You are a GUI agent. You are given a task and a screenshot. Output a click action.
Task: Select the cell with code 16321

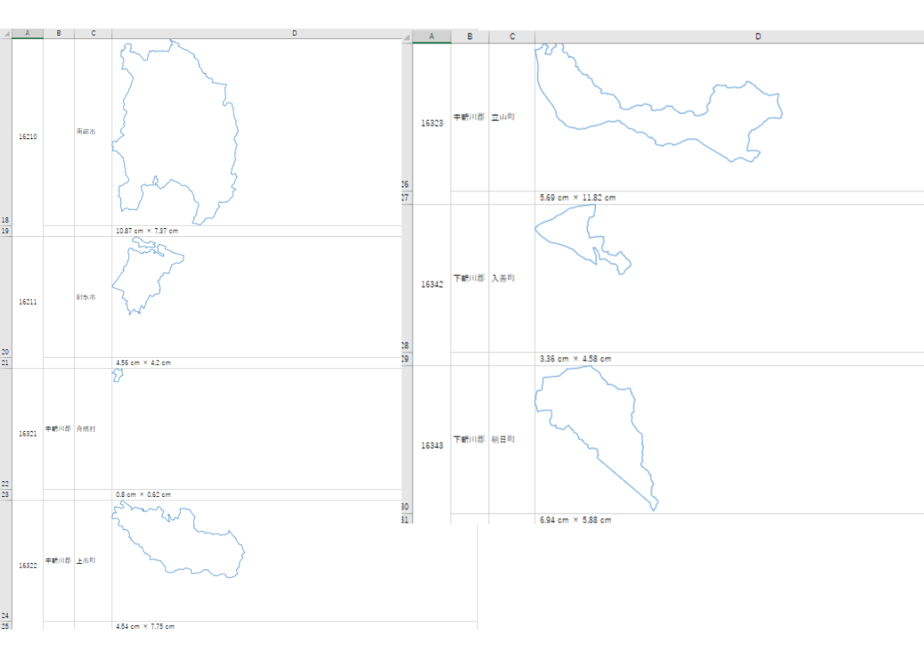click(28, 434)
